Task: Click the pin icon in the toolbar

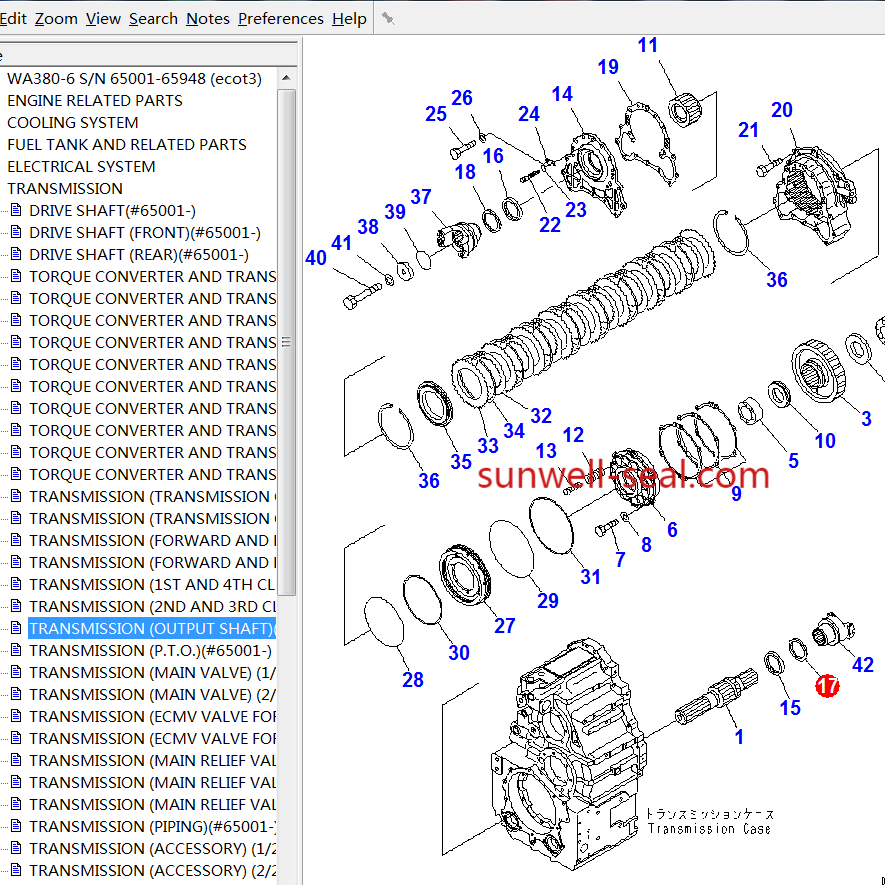Action: [x=388, y=18]
